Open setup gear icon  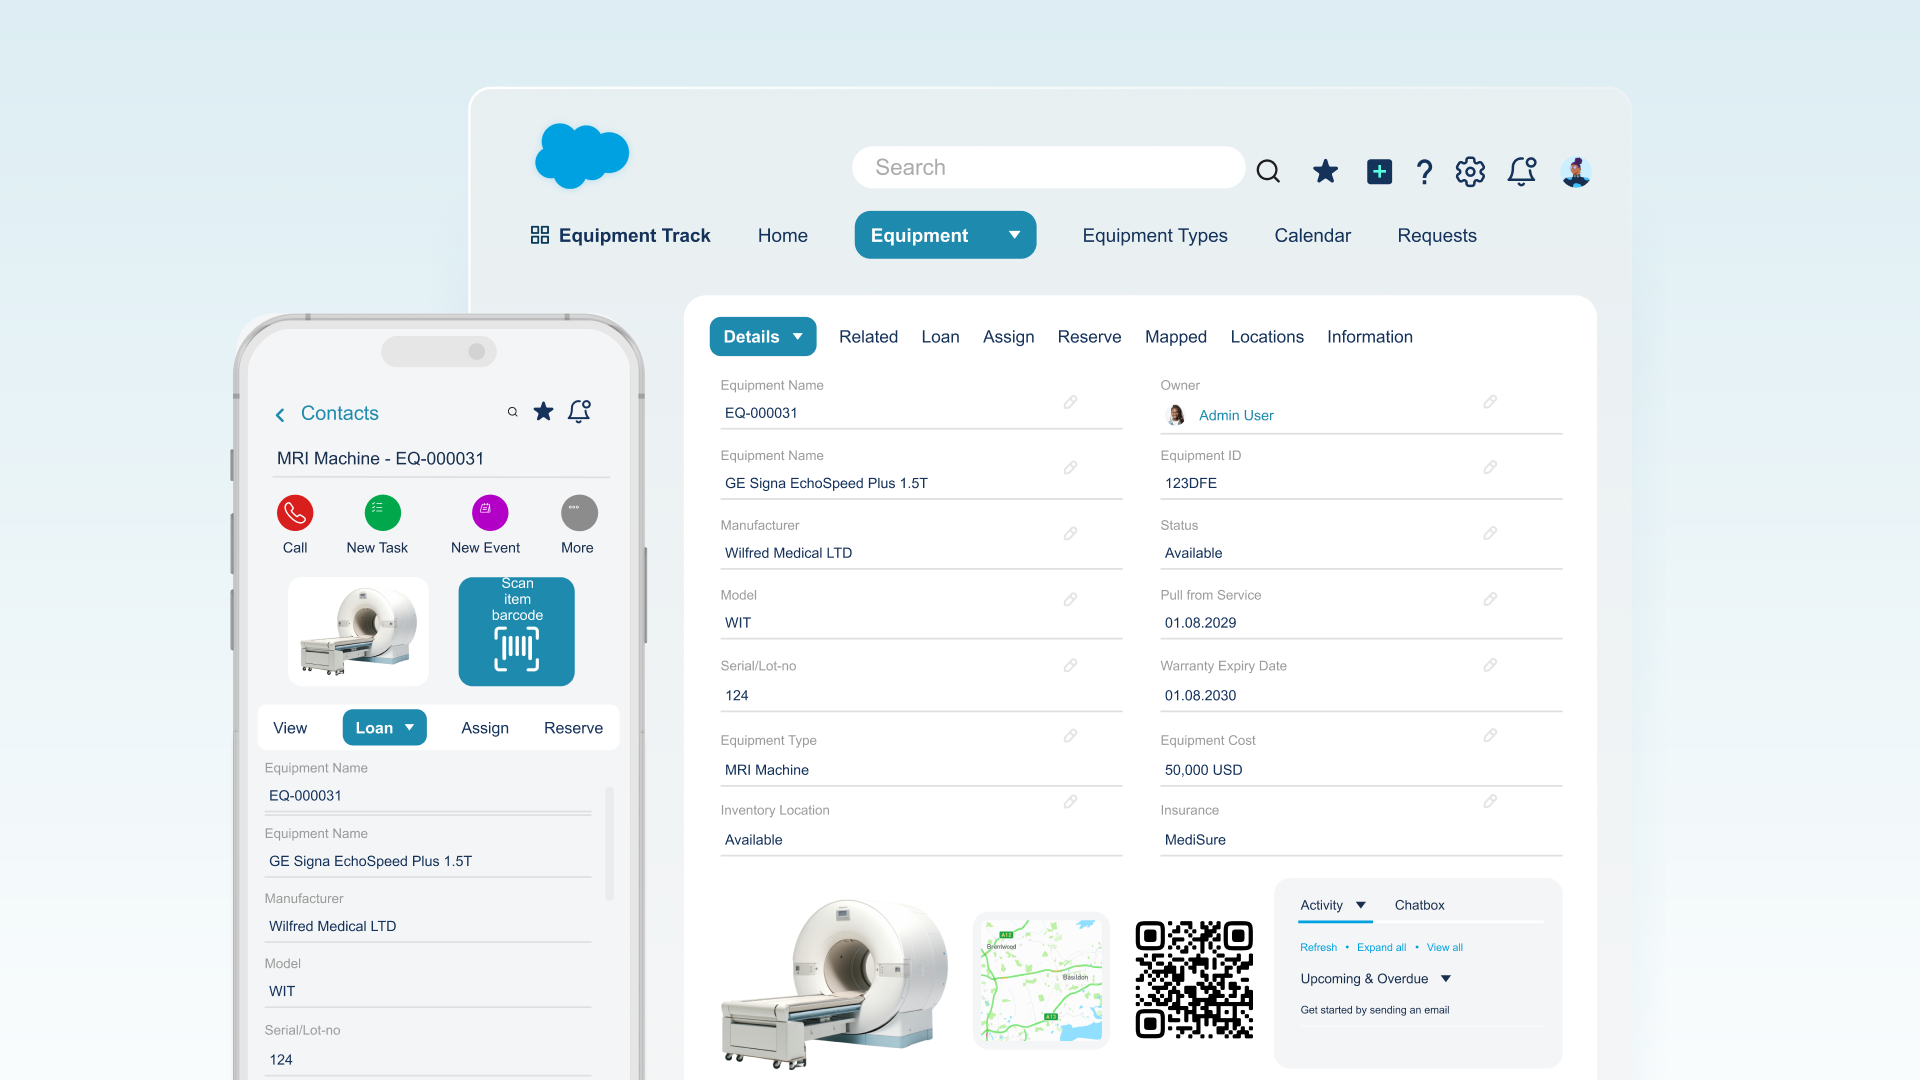tap(1470, 172)
